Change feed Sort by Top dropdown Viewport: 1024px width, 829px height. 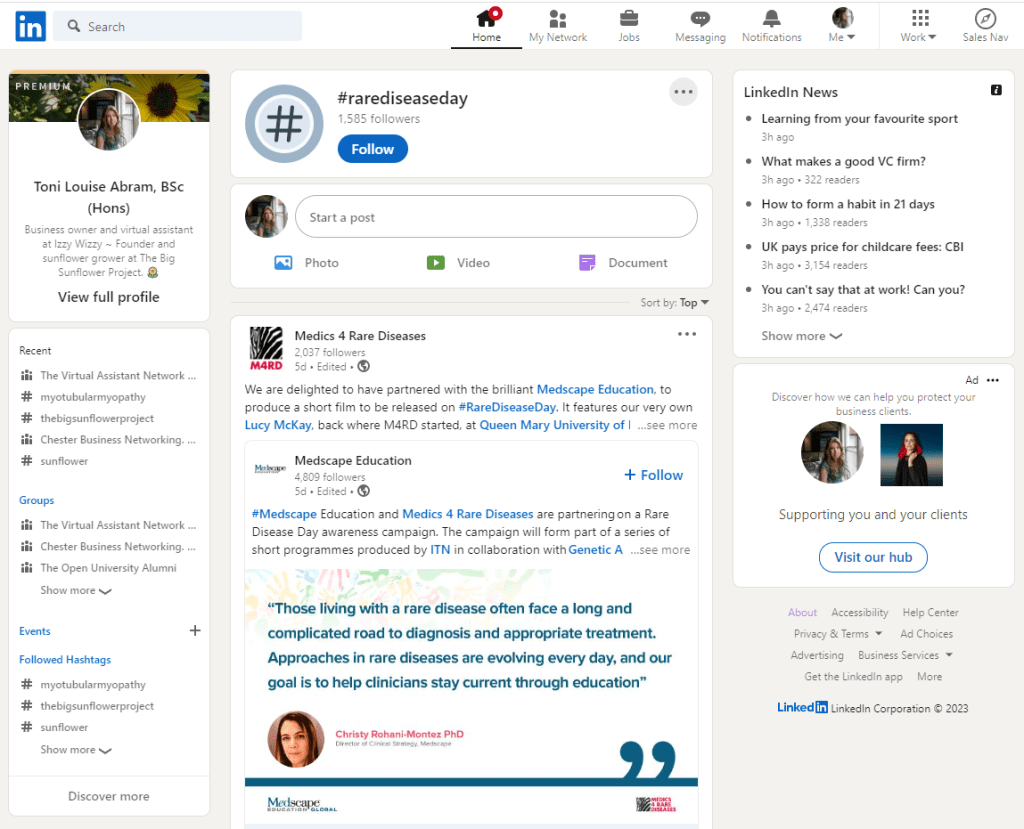click(x=693, y=303)
